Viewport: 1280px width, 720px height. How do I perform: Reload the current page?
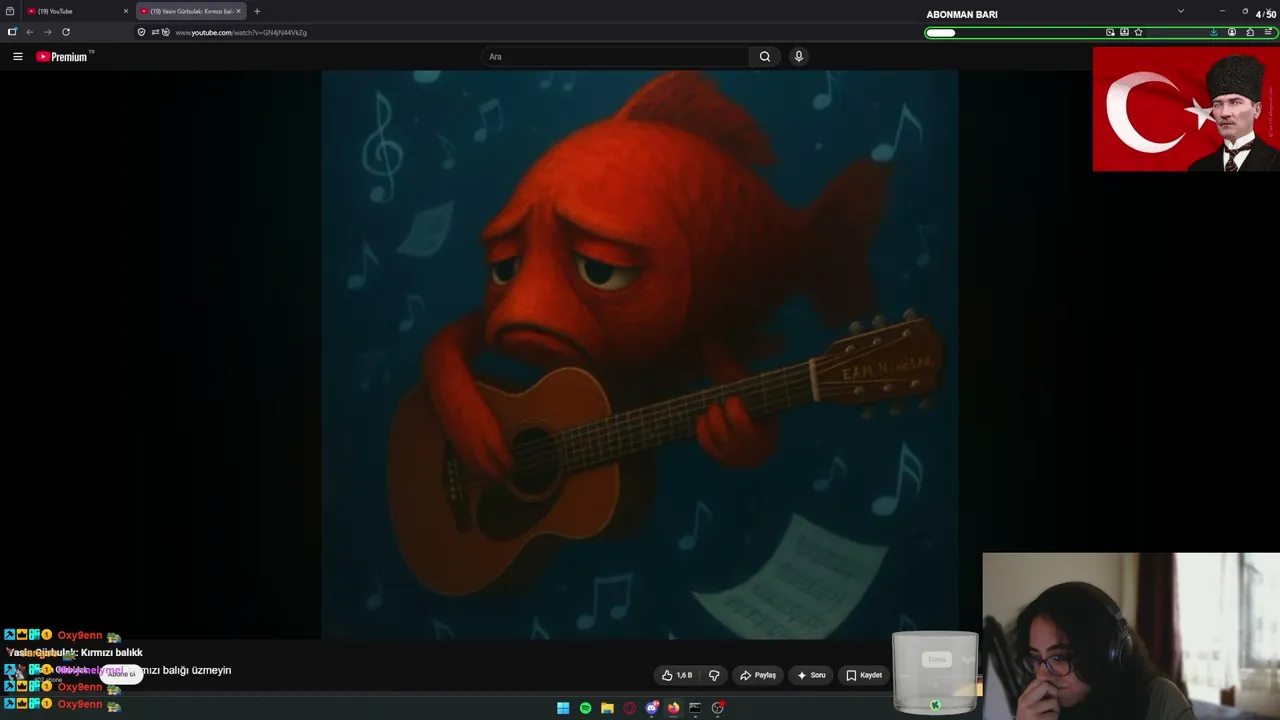pyautogui.click(x=66, y=32)
